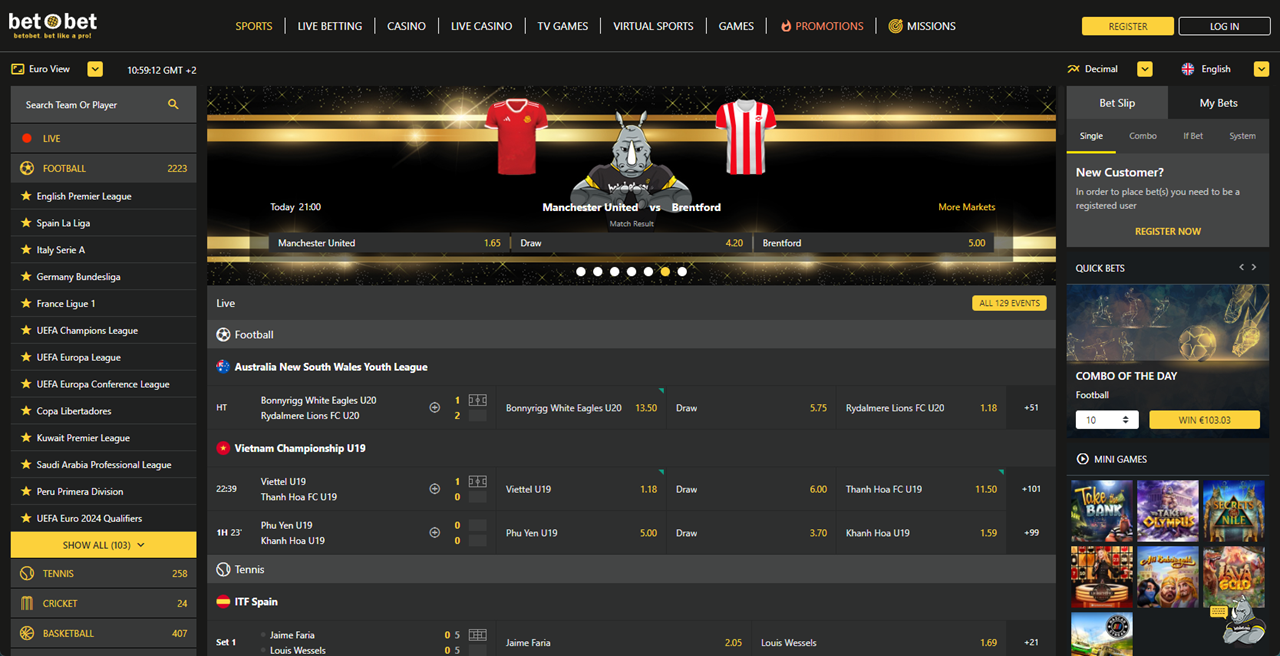The image size is (1280, 656).
Task: Open the Euro View dropdown
Action: [x=95, y=68]
